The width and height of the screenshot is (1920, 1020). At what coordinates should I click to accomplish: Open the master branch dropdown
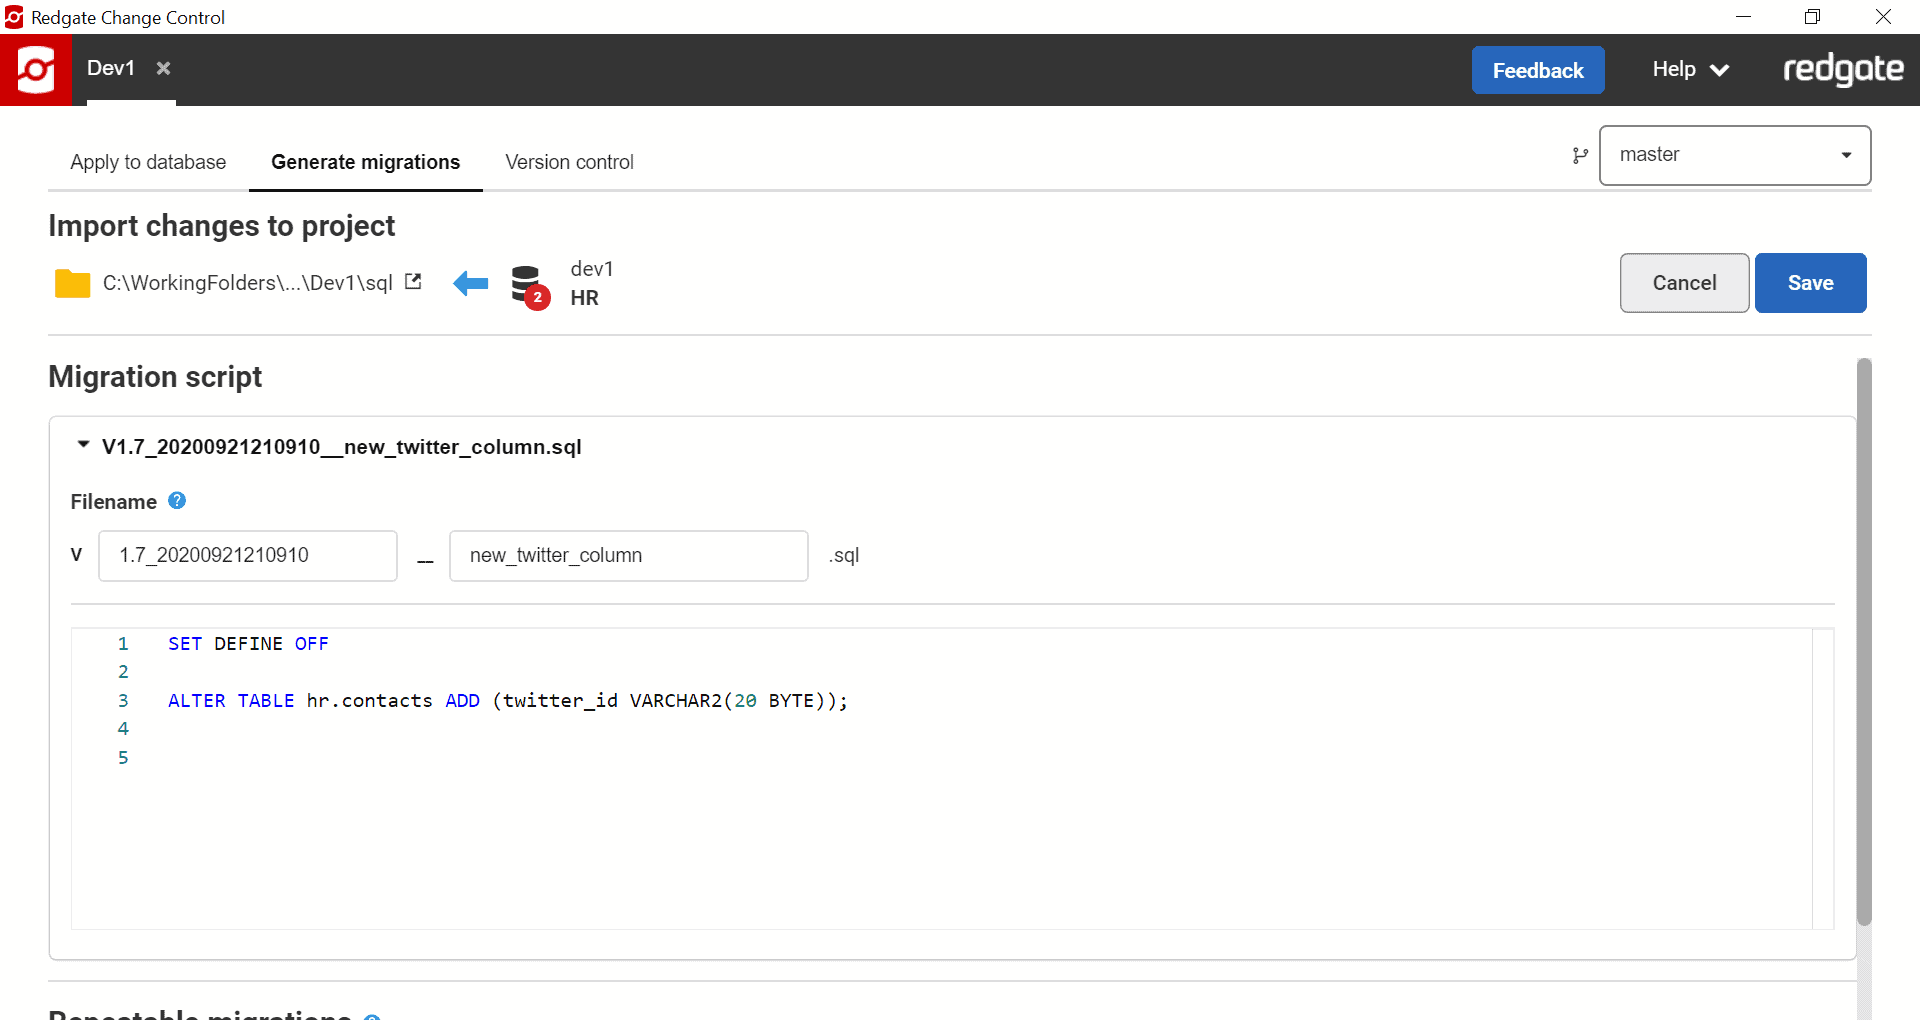pos(1735,155)
